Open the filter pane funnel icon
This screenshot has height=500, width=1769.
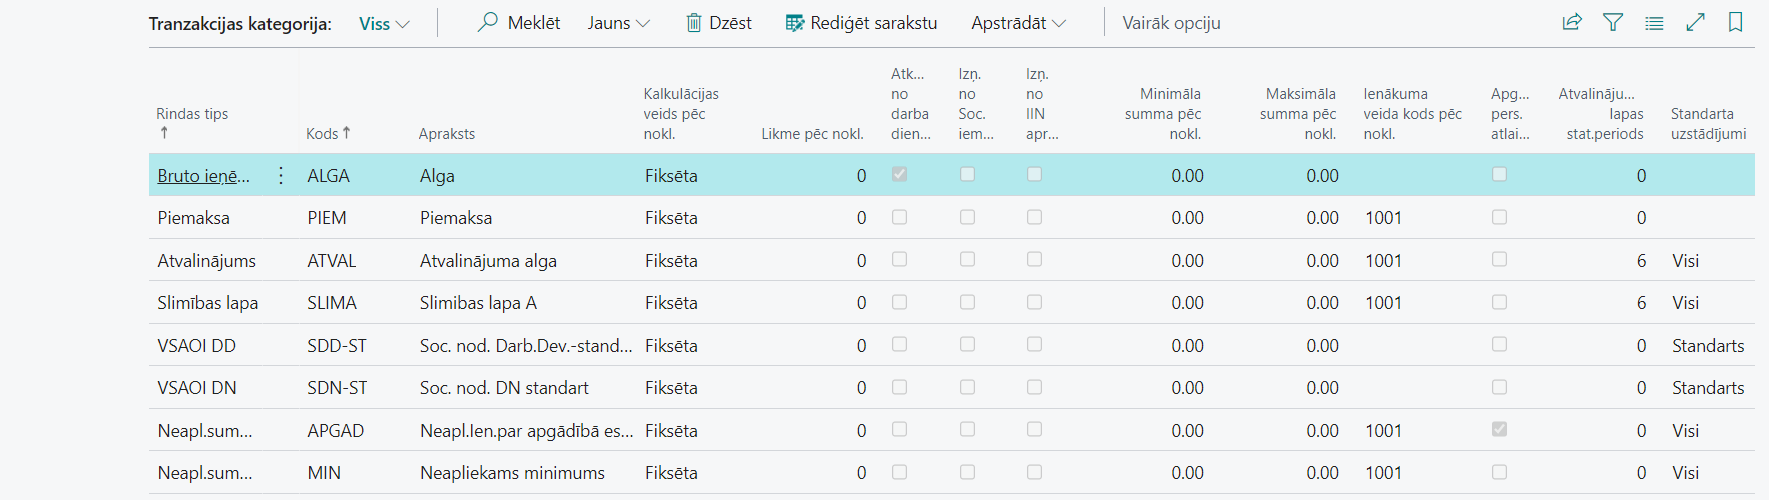click(x=1613, y=22)
